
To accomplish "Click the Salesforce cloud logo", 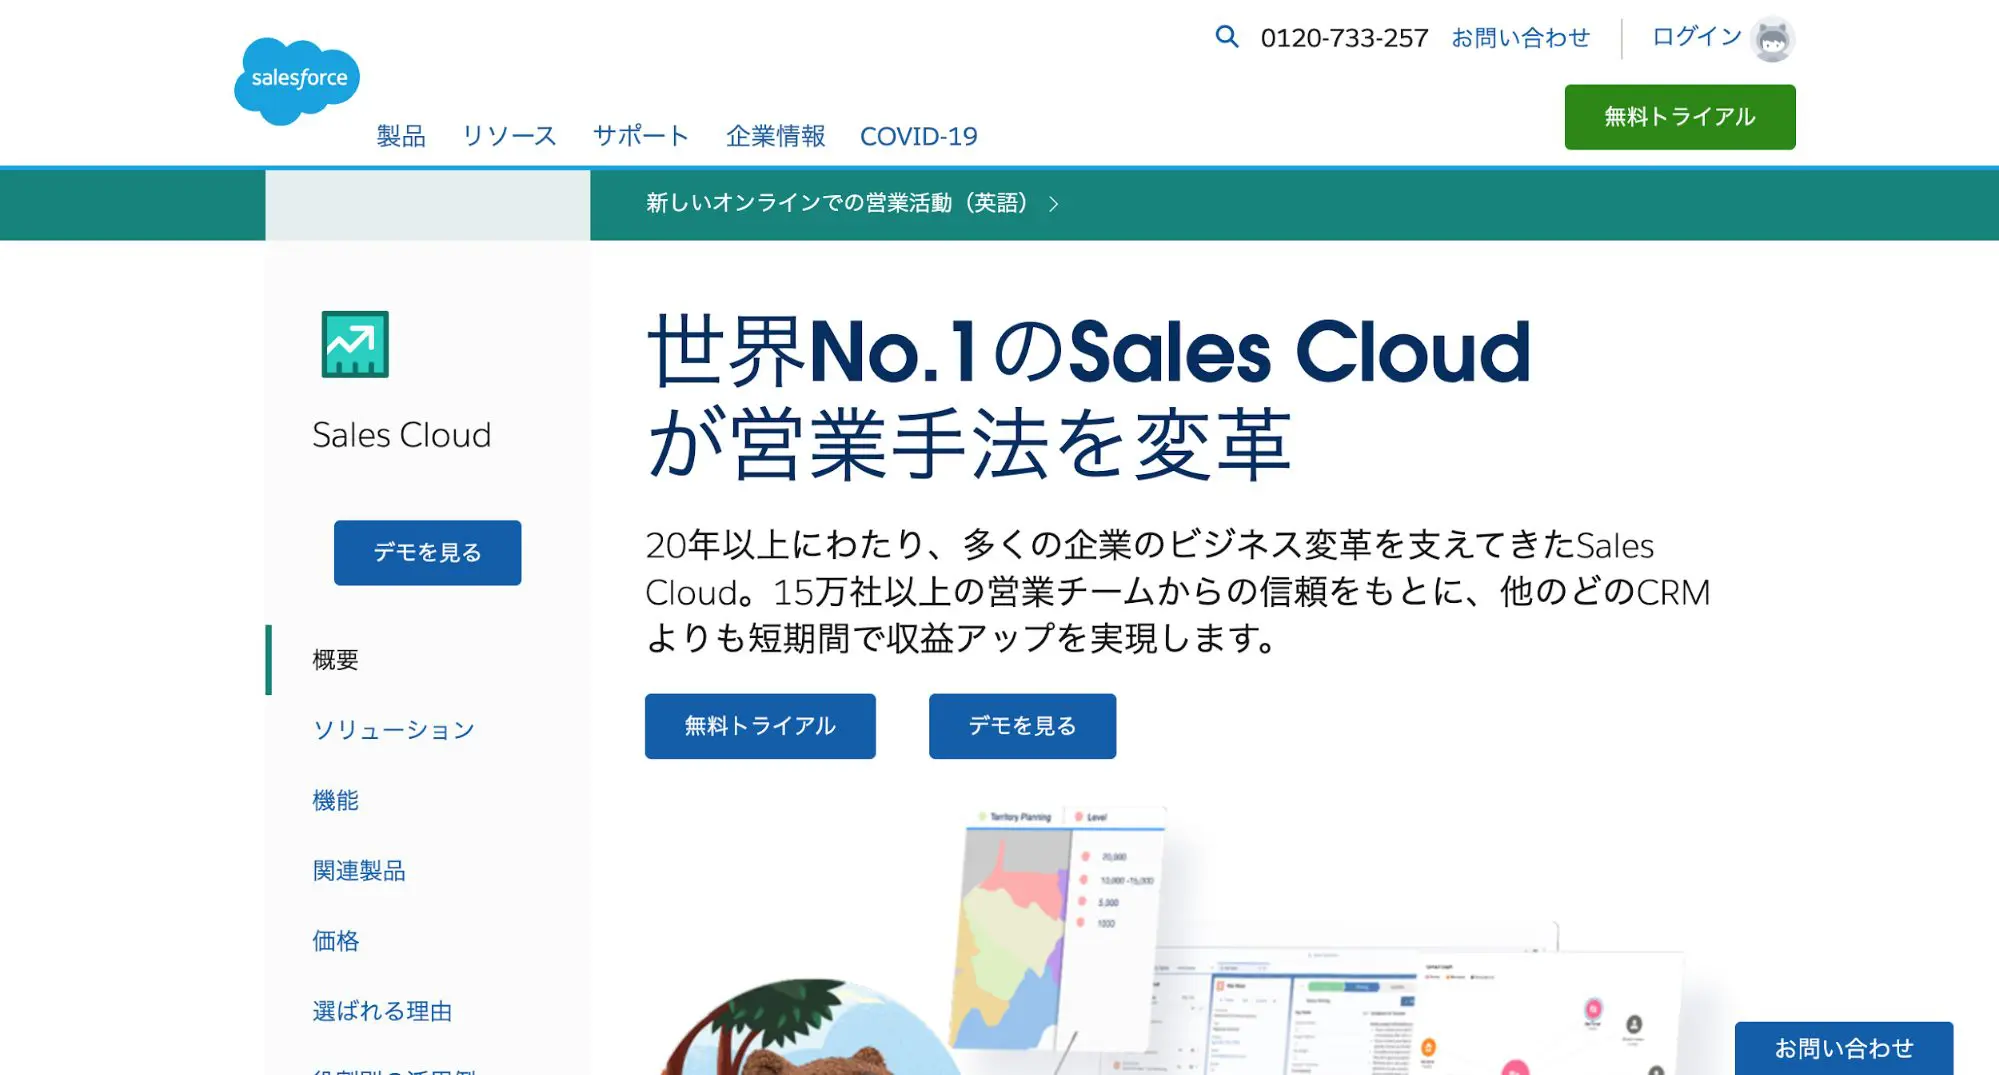I will point(297,81).
